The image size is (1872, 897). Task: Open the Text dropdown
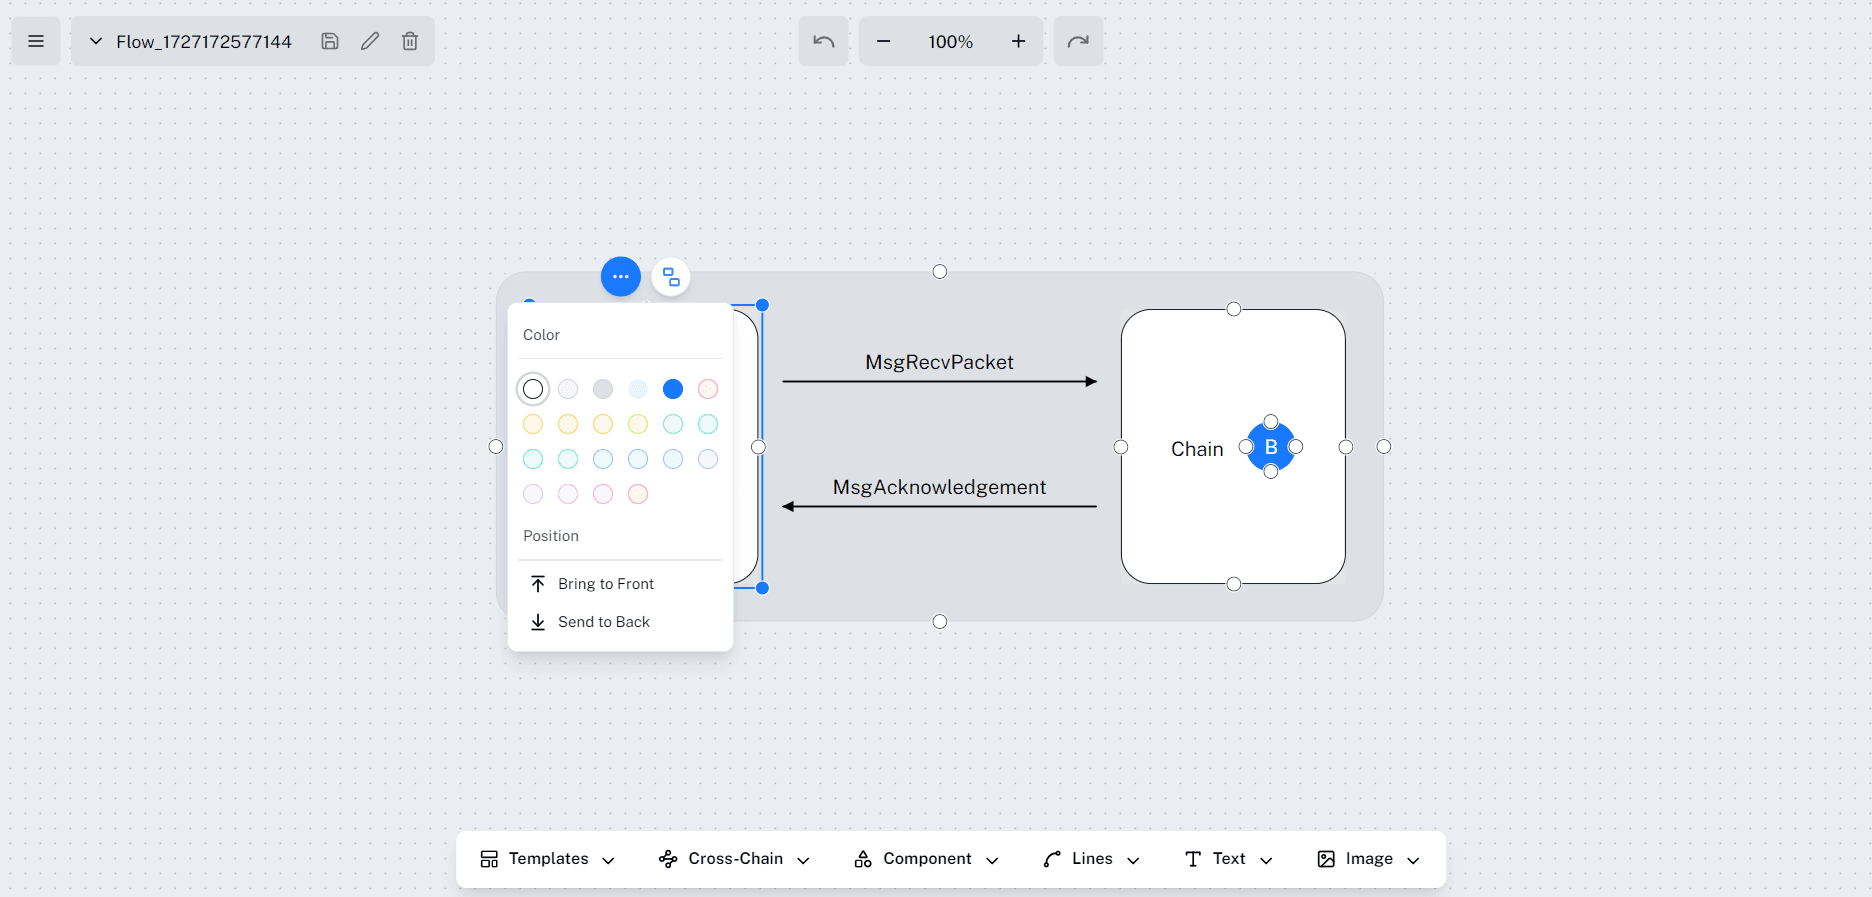click(1229, 859)
